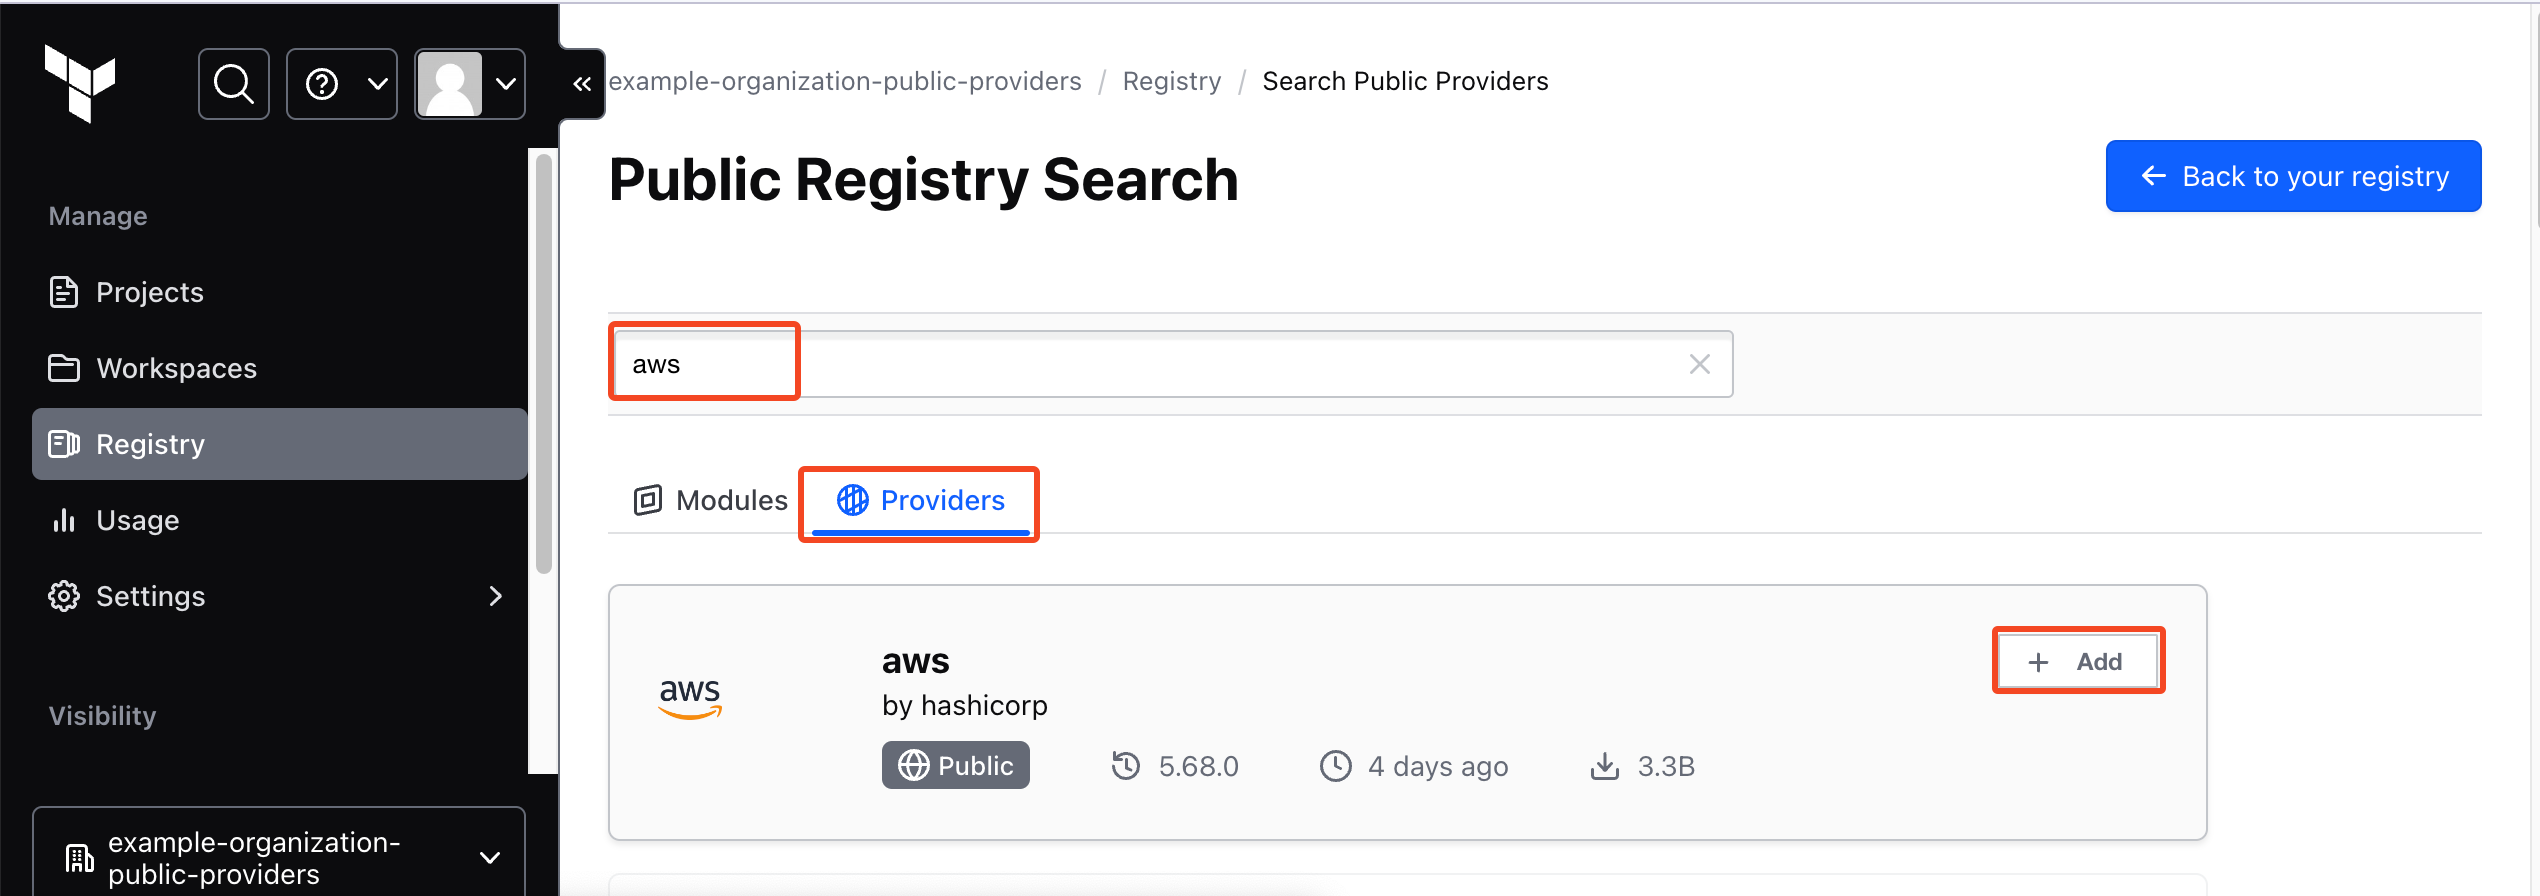
Task: Click Back to your registry button
Action: (x=2293, y=176)
